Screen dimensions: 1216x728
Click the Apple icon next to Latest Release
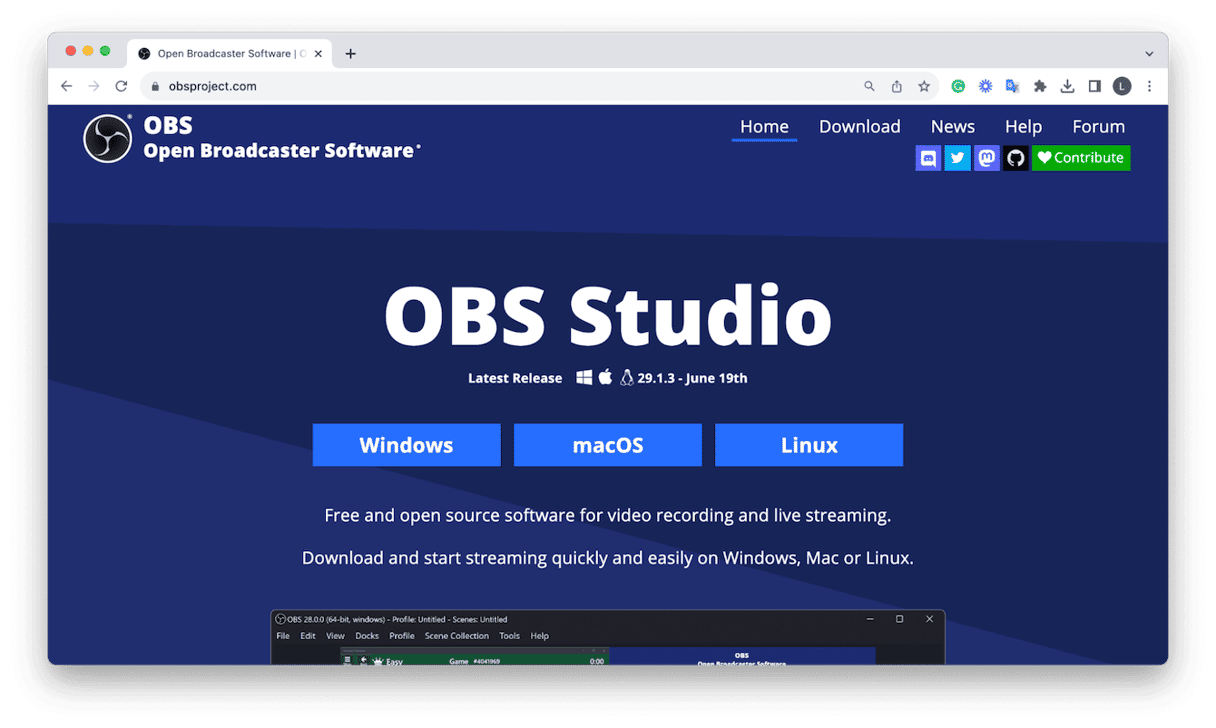606,377
